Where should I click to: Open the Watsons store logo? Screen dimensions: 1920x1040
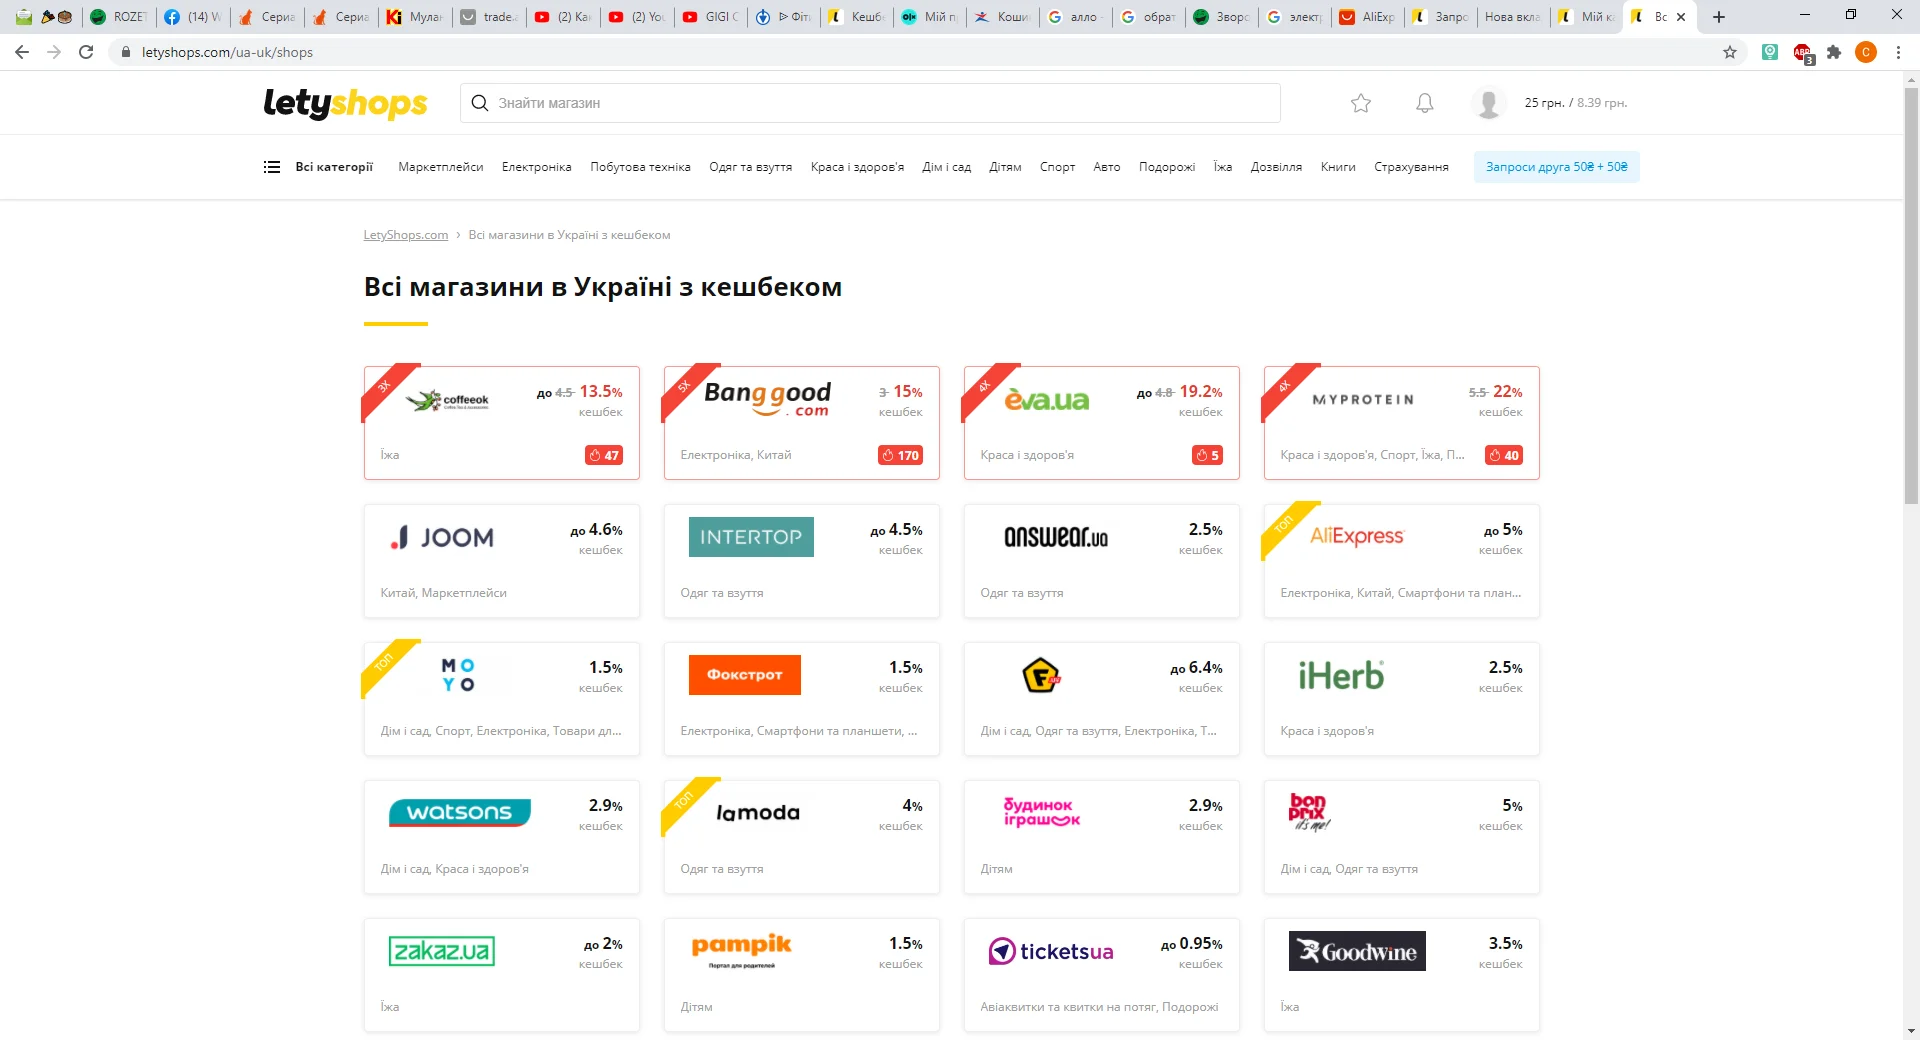[460, 812]
